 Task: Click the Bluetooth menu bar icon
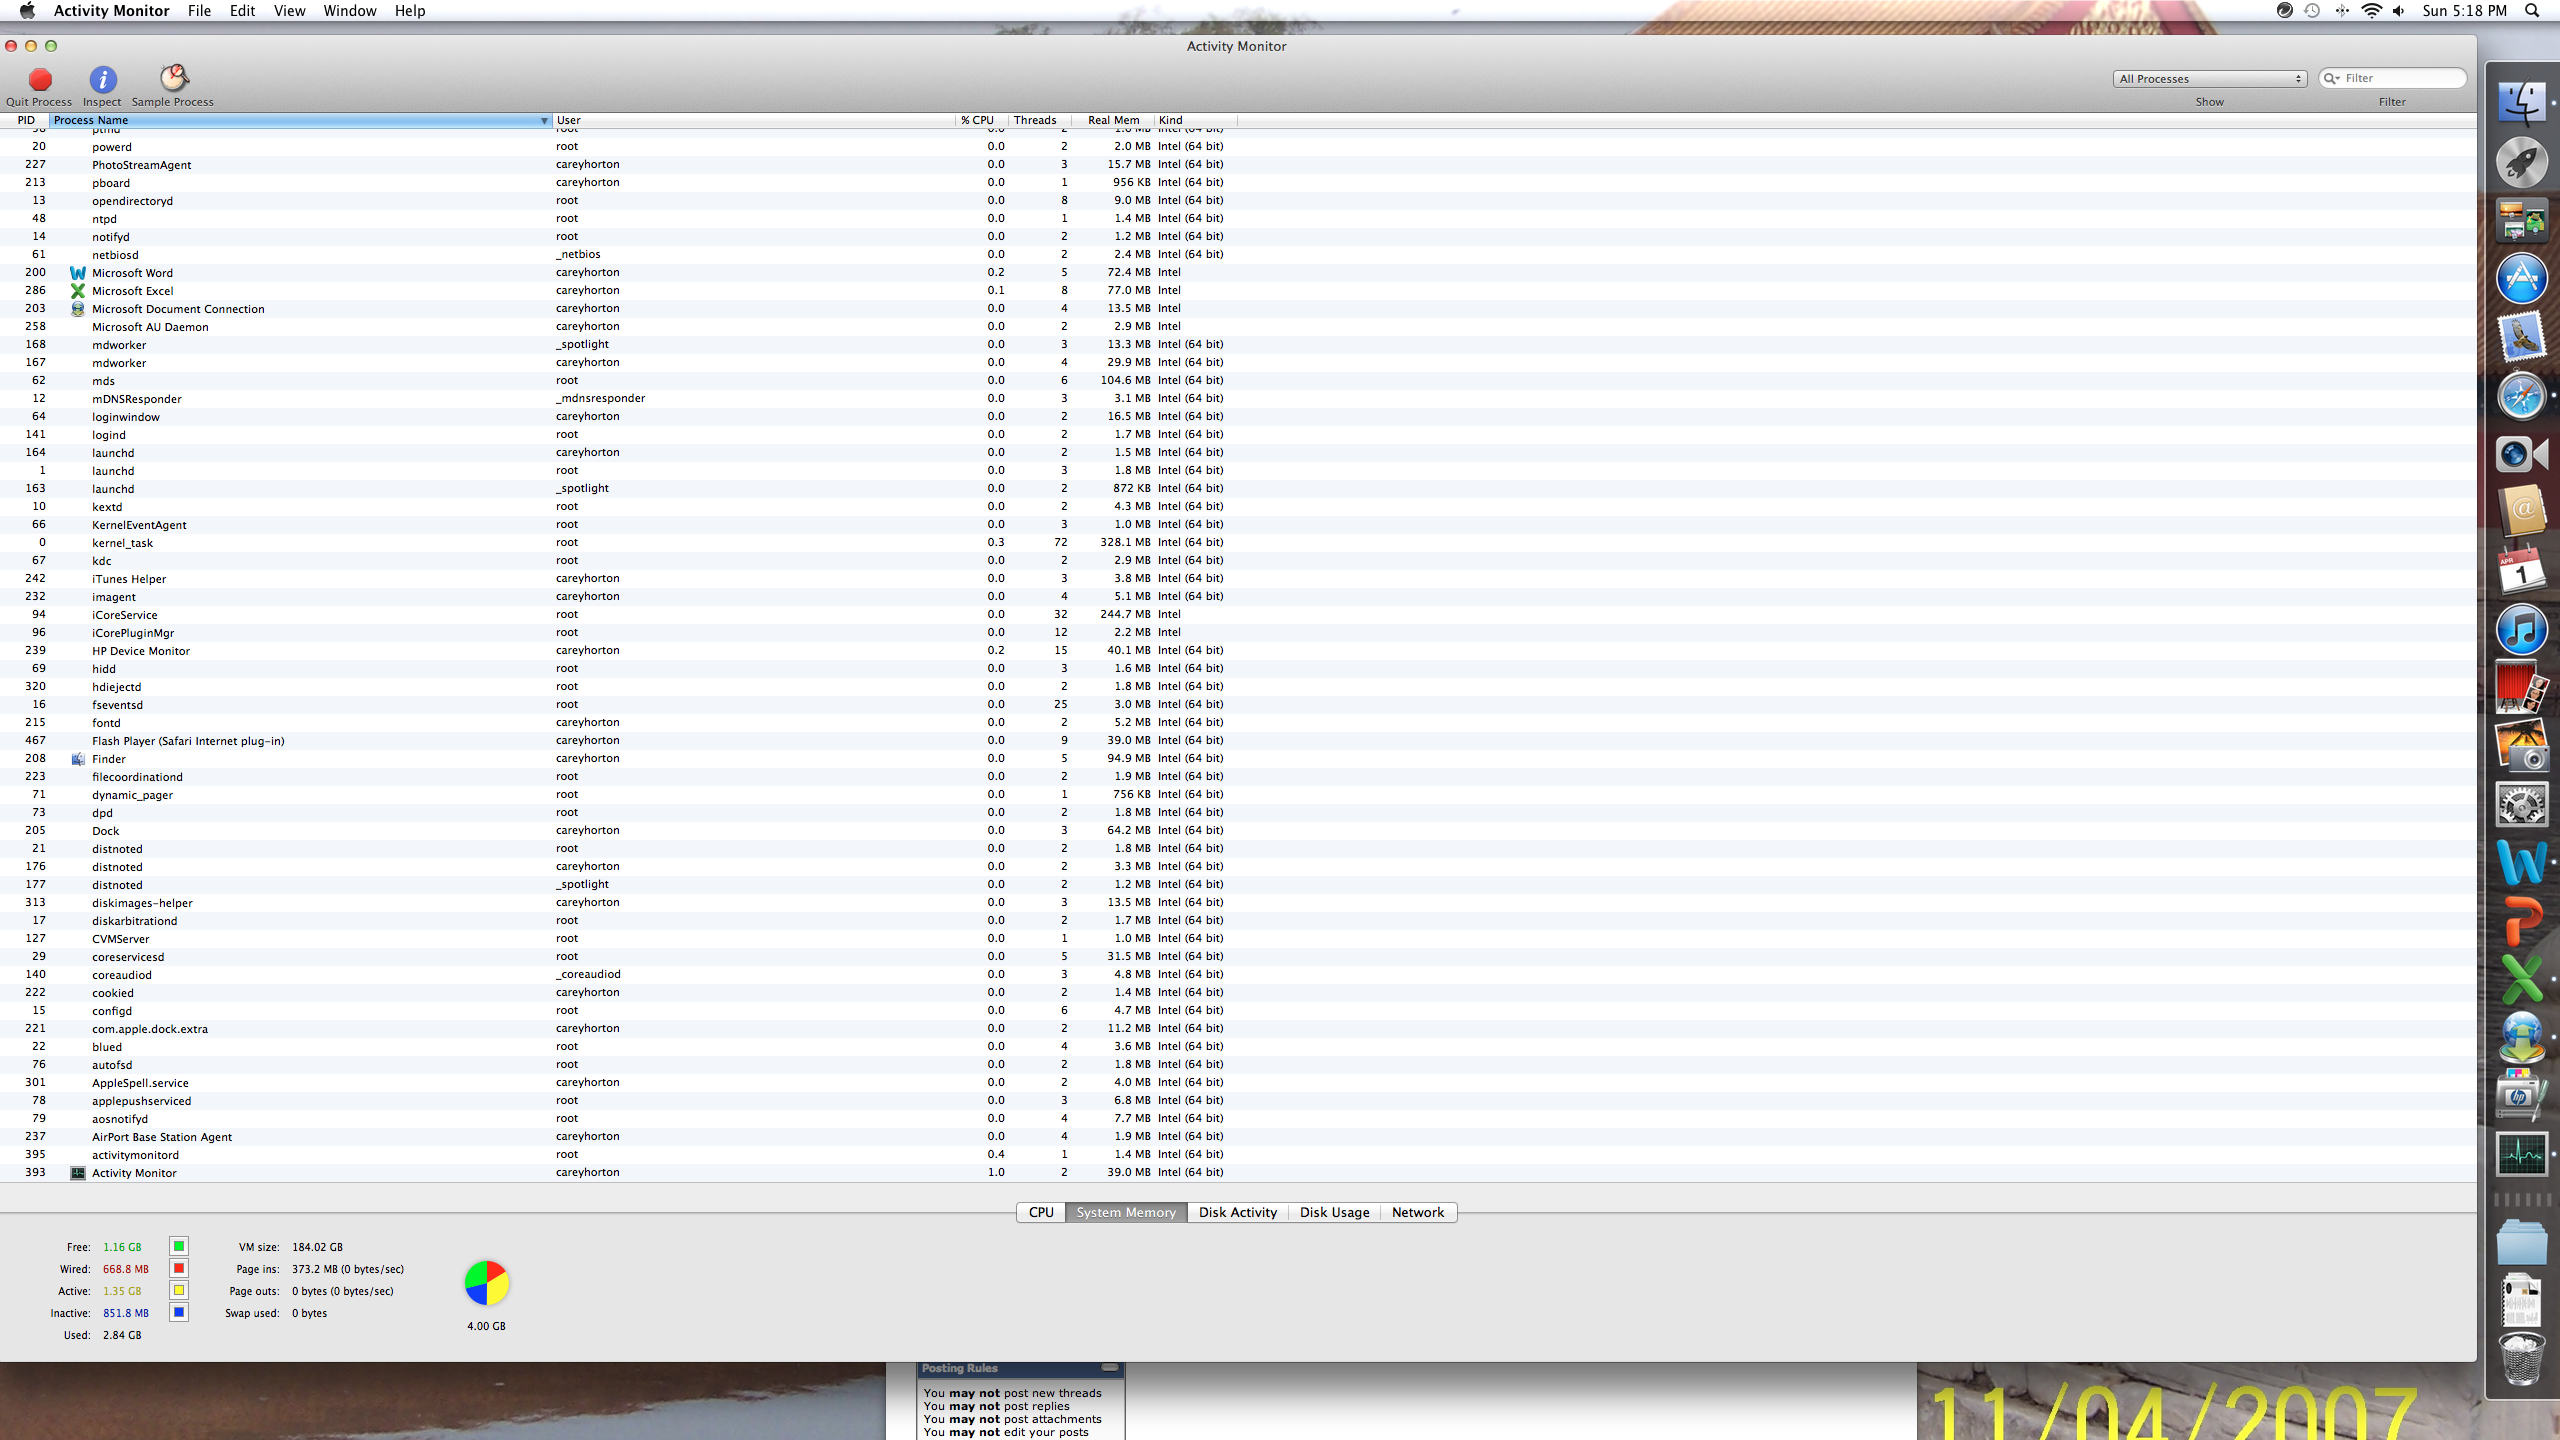2342,11
